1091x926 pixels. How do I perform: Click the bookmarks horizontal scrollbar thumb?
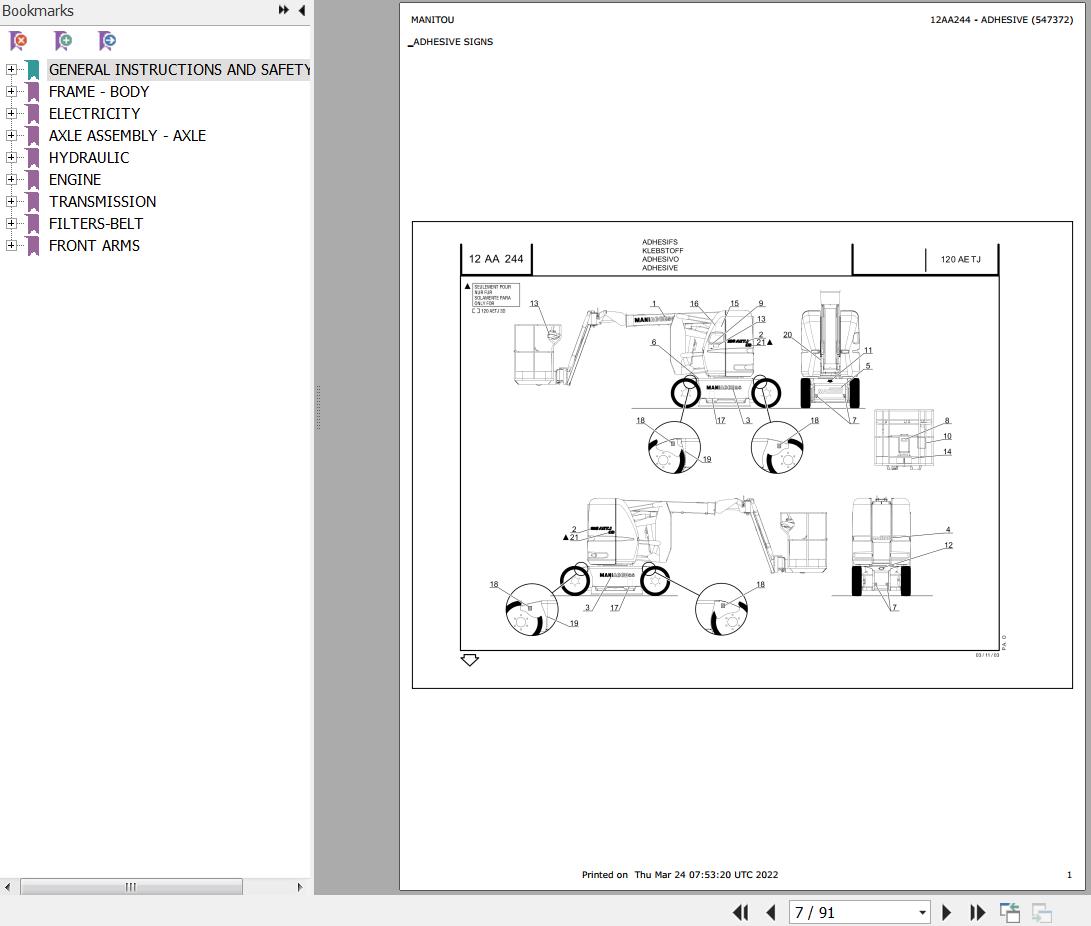[x=131, y=887]
